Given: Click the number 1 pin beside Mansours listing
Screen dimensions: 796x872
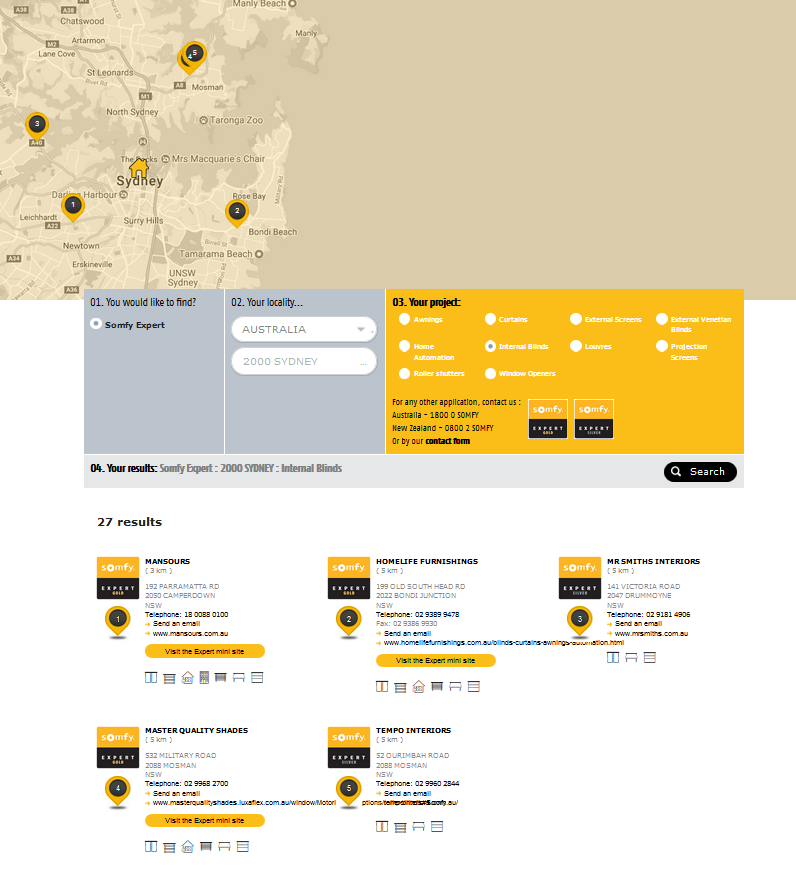Looking at the screenshot, I should (x=117, y=621).
